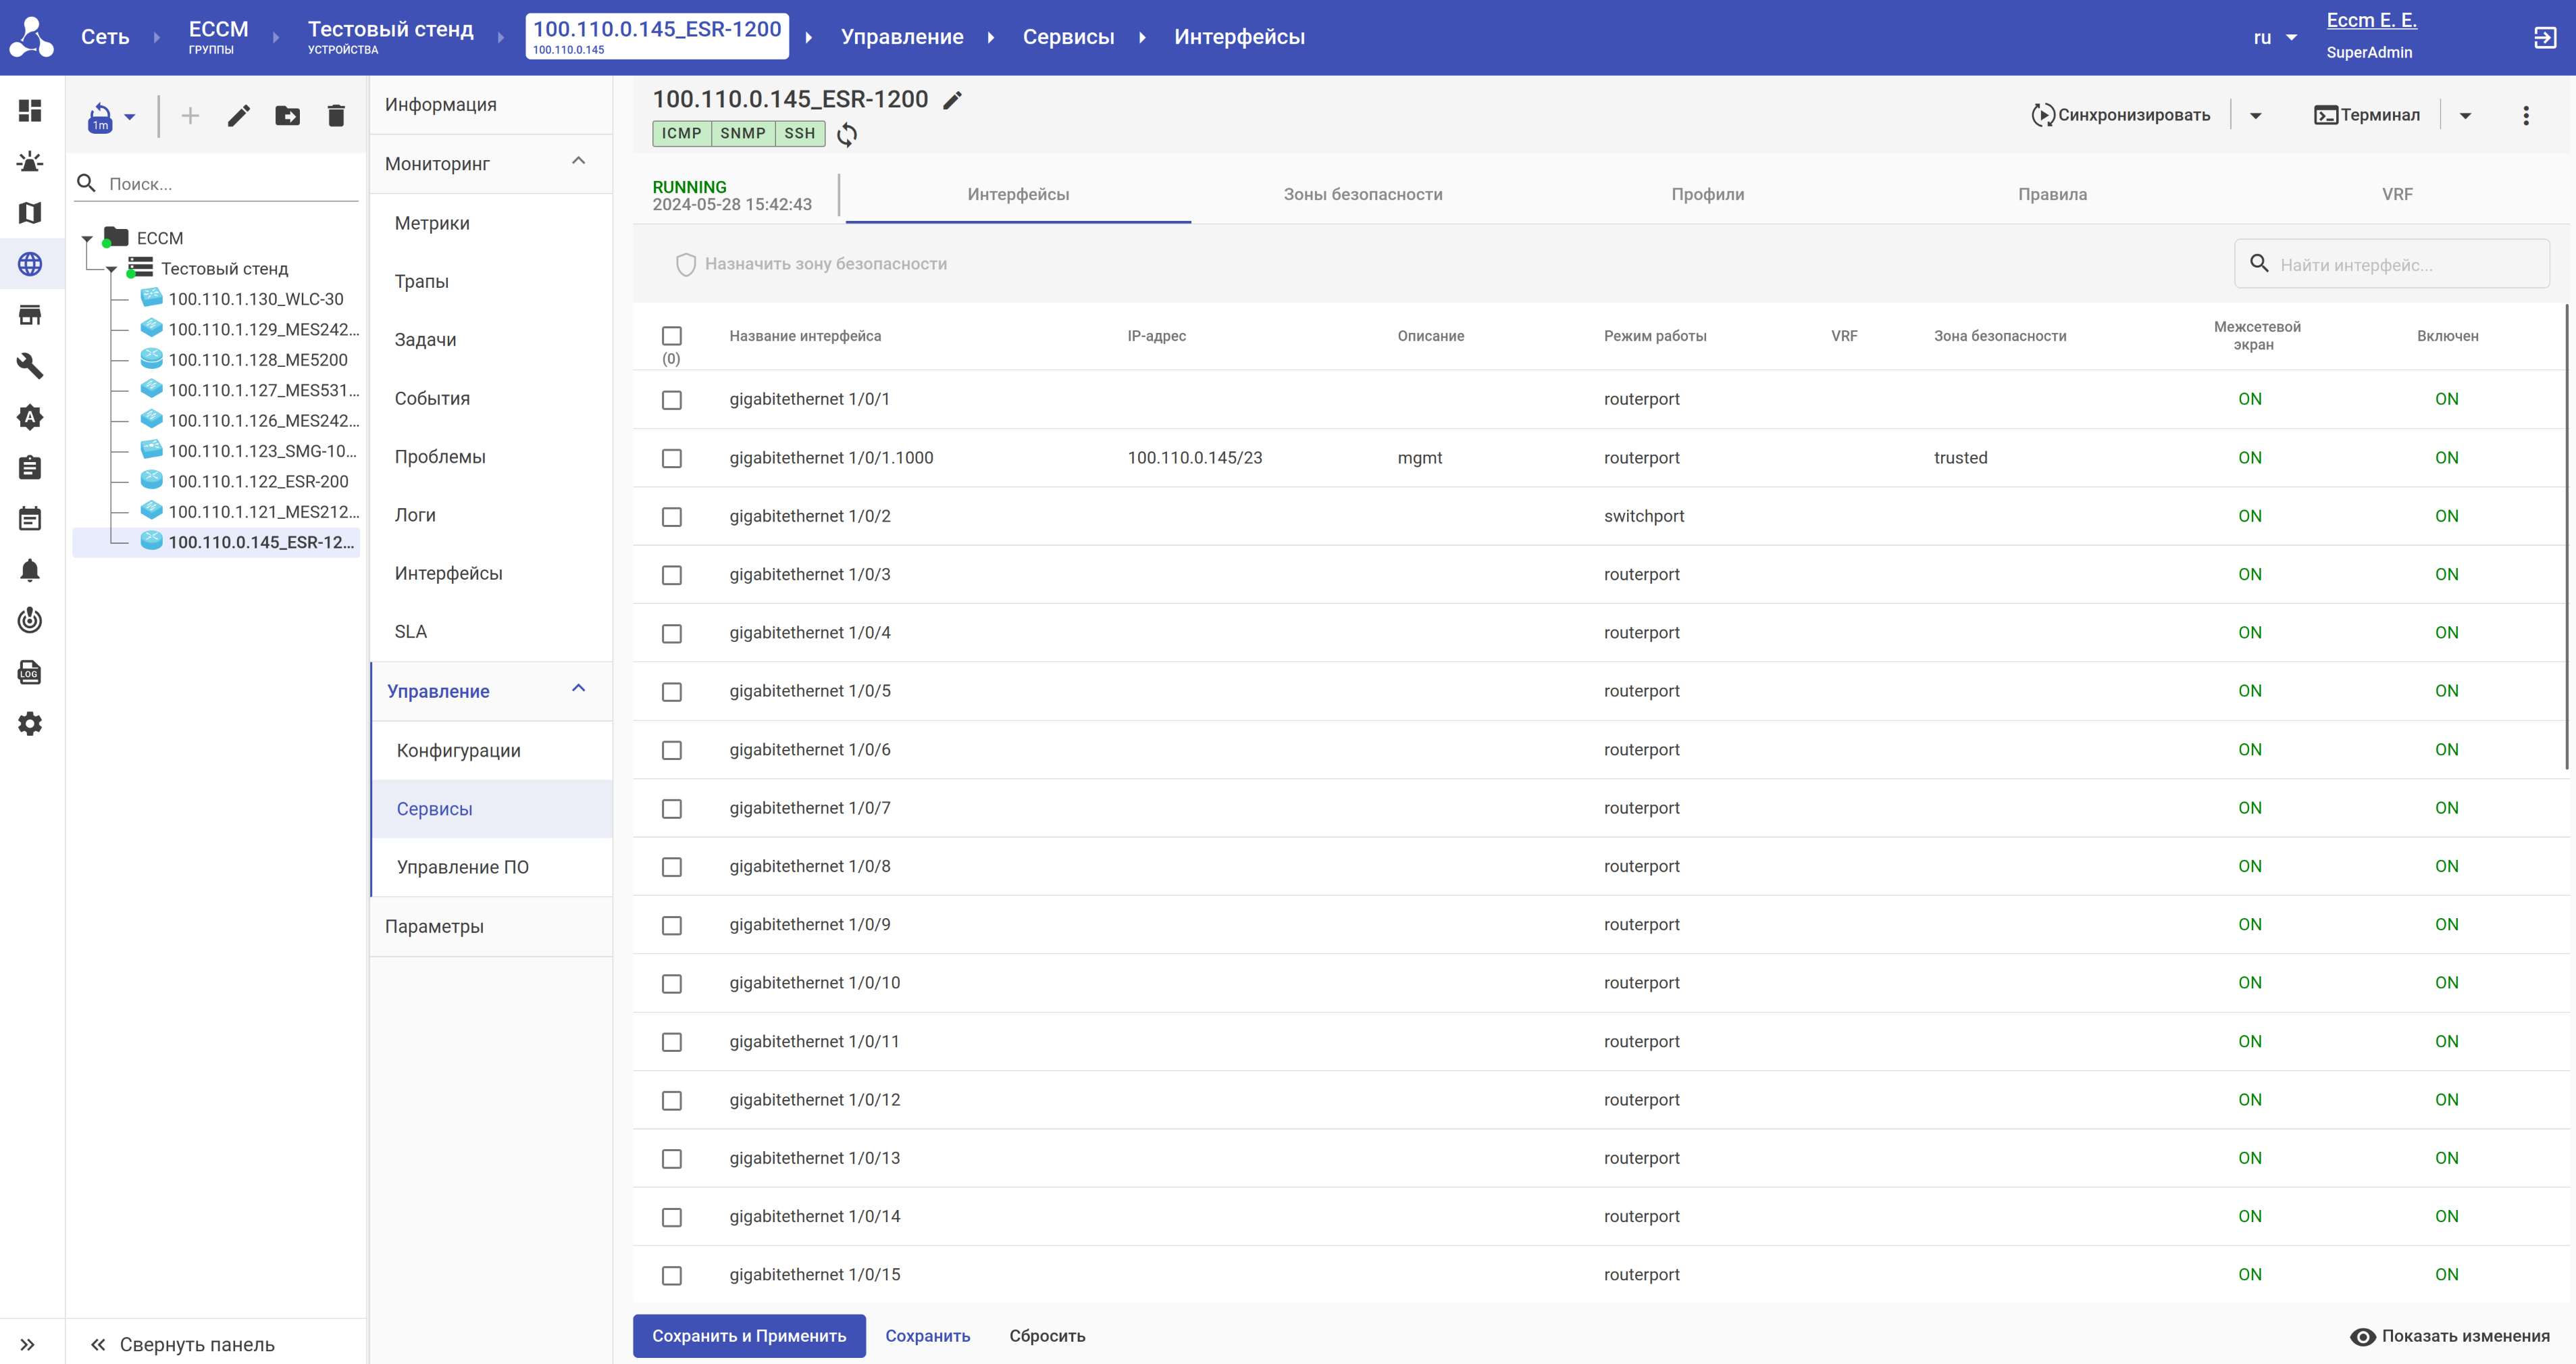
Task: Click Сохранить и Применить button
Action: (x=749, y=1335)
